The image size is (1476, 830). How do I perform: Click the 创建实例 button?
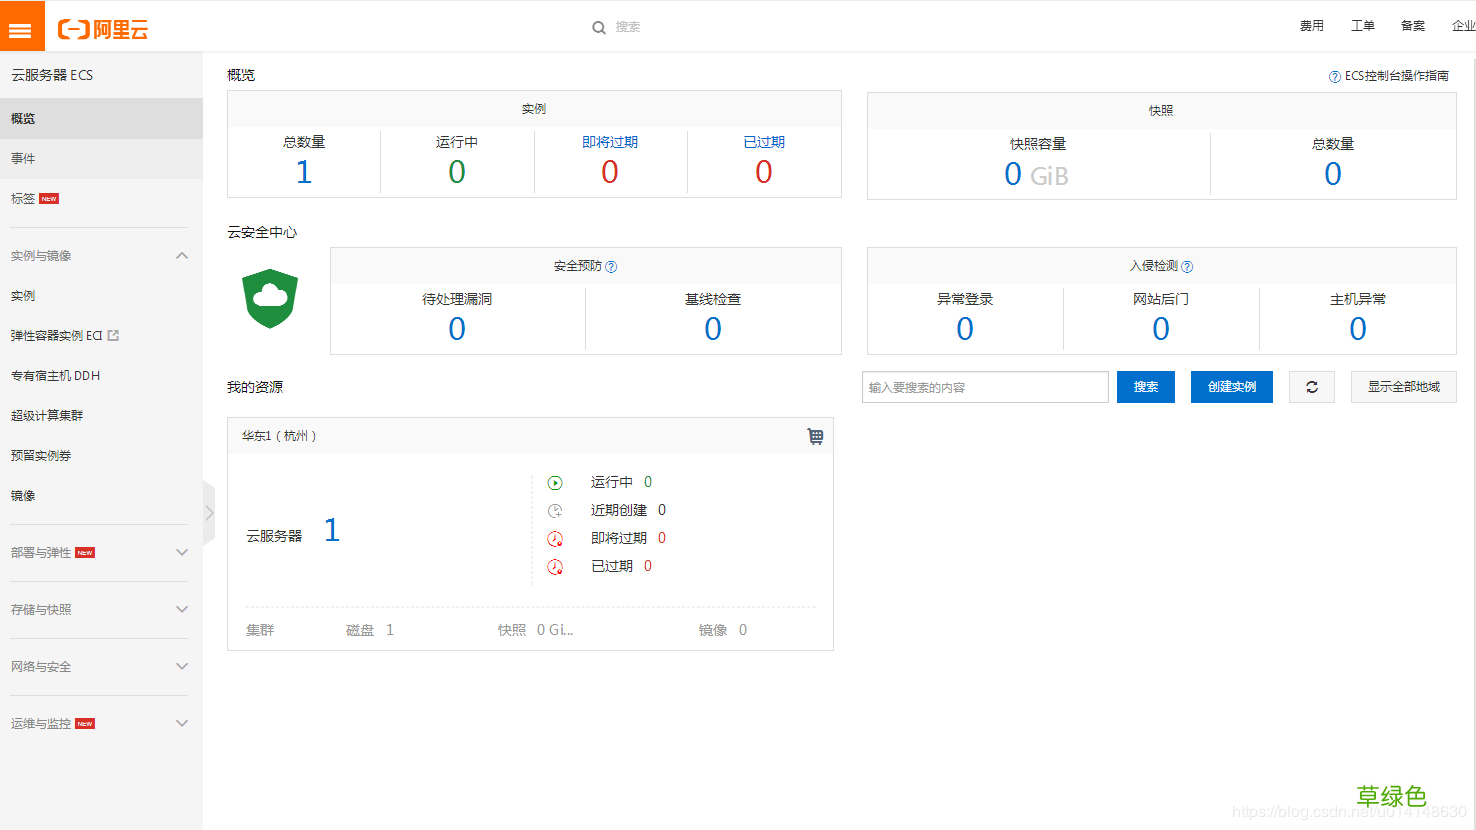pos(1231,387)
